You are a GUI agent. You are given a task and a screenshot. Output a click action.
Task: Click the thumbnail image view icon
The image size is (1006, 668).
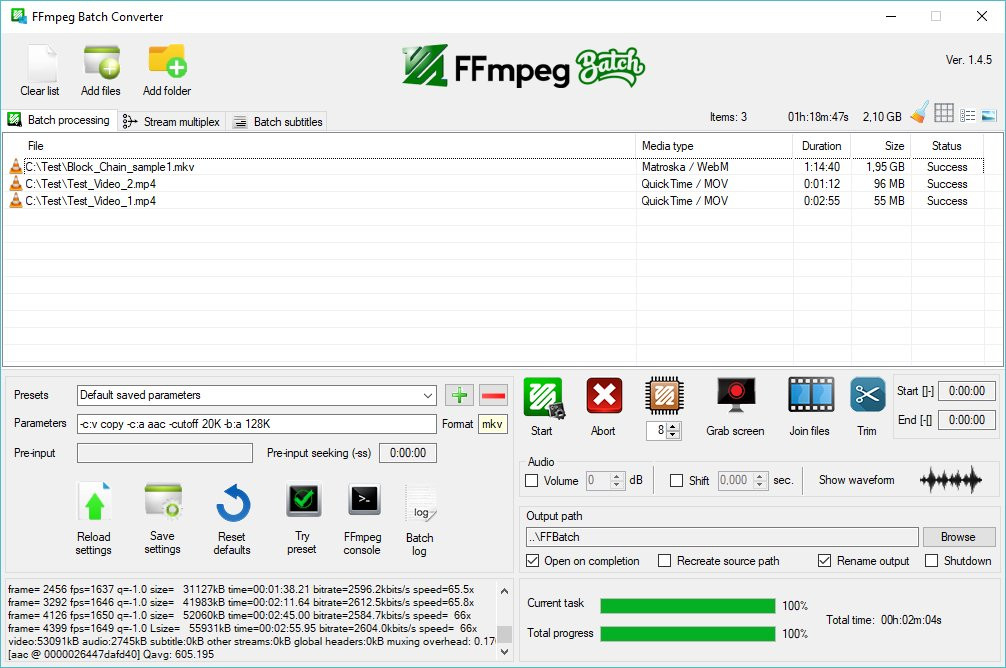click(x=989, y=116)
